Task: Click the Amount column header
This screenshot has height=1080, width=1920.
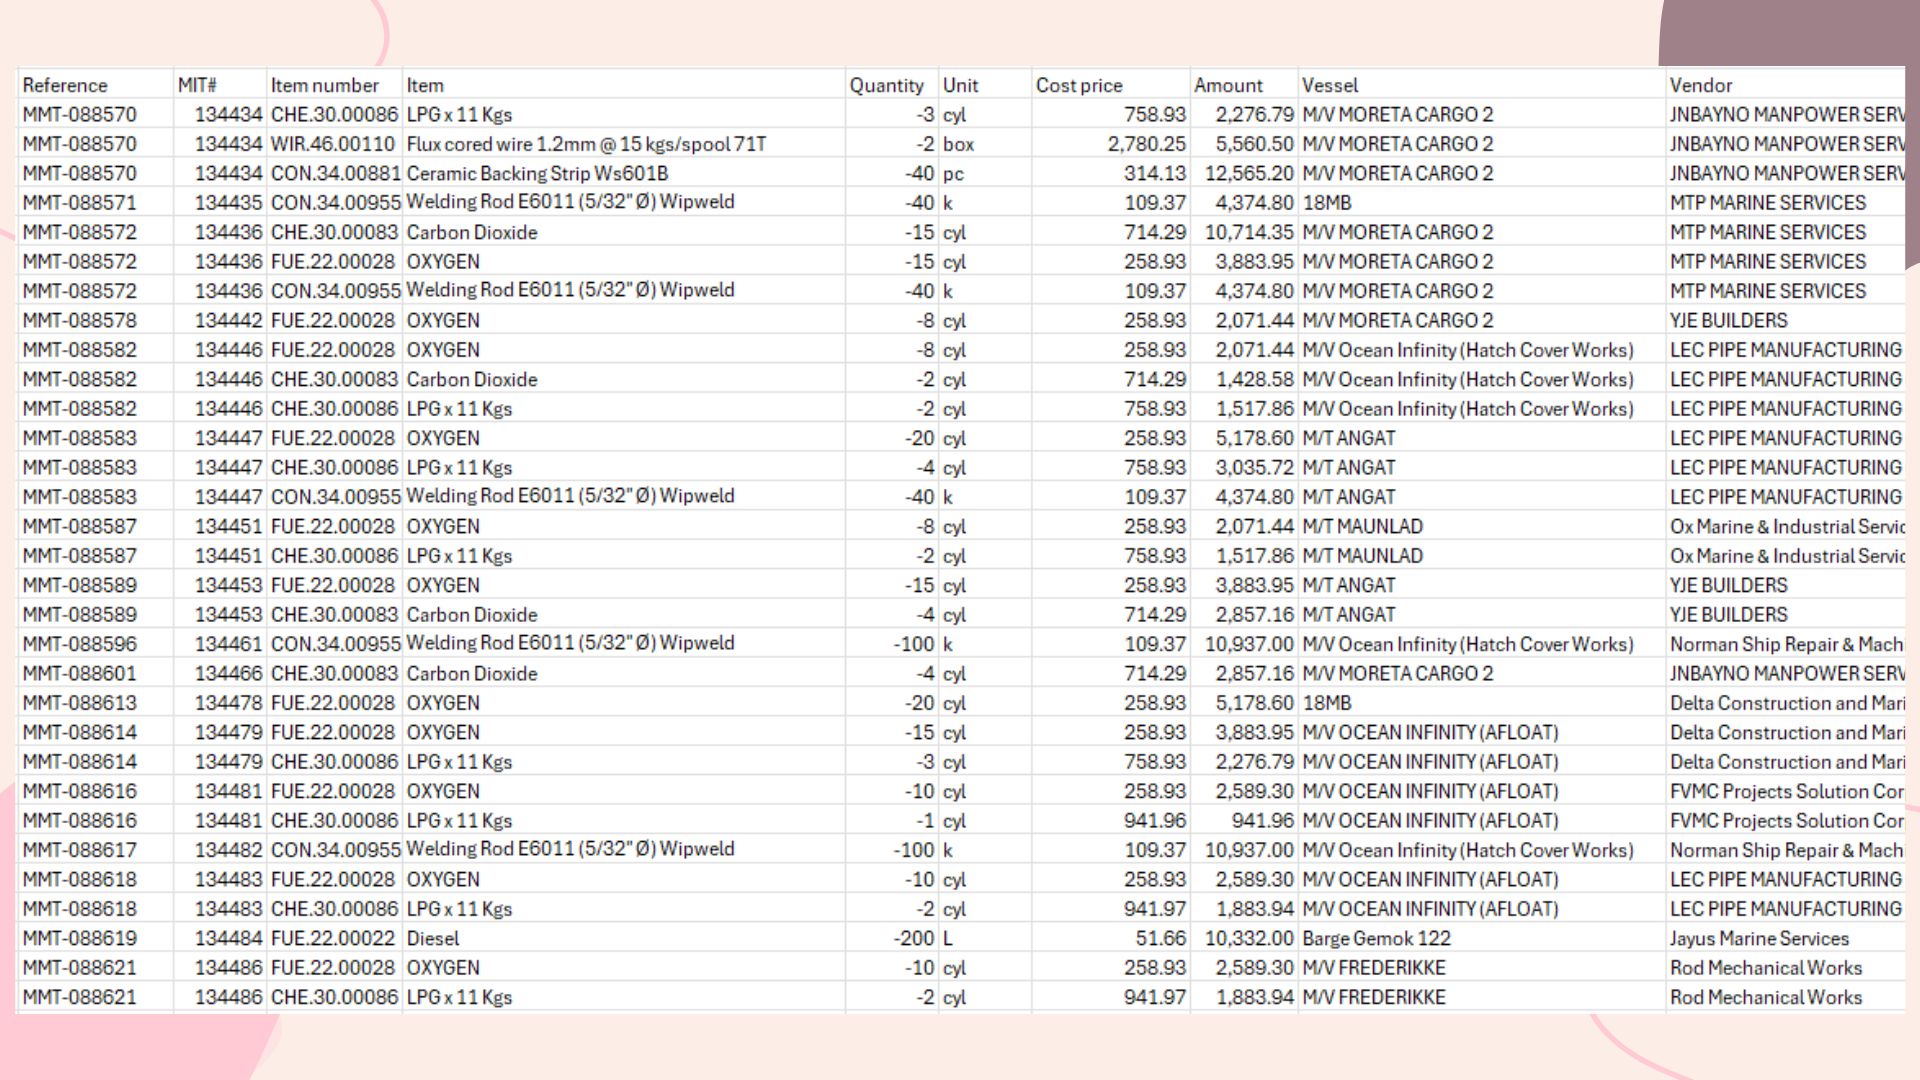Action: [x=1228, y=85]
